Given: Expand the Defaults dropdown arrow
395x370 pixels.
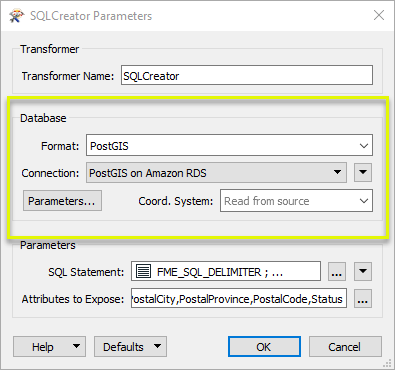Looking at the screenshot, I should pyautogui.click(x=158, y=346).
